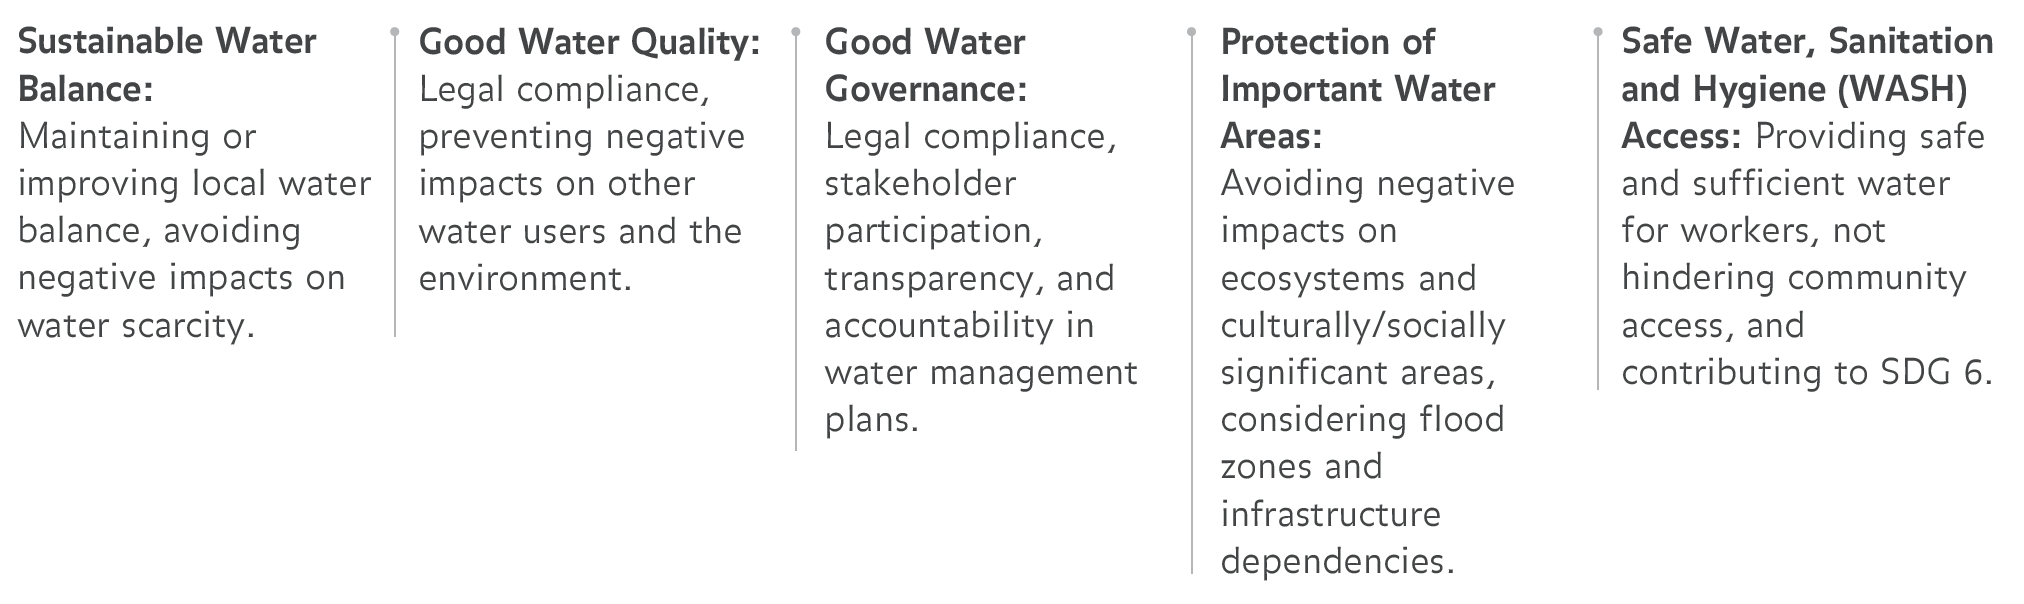Click the text 'Maintaining or improving local water balance'
The height and width of the screenshot is (604, 2024).
[x=195, y=184]
